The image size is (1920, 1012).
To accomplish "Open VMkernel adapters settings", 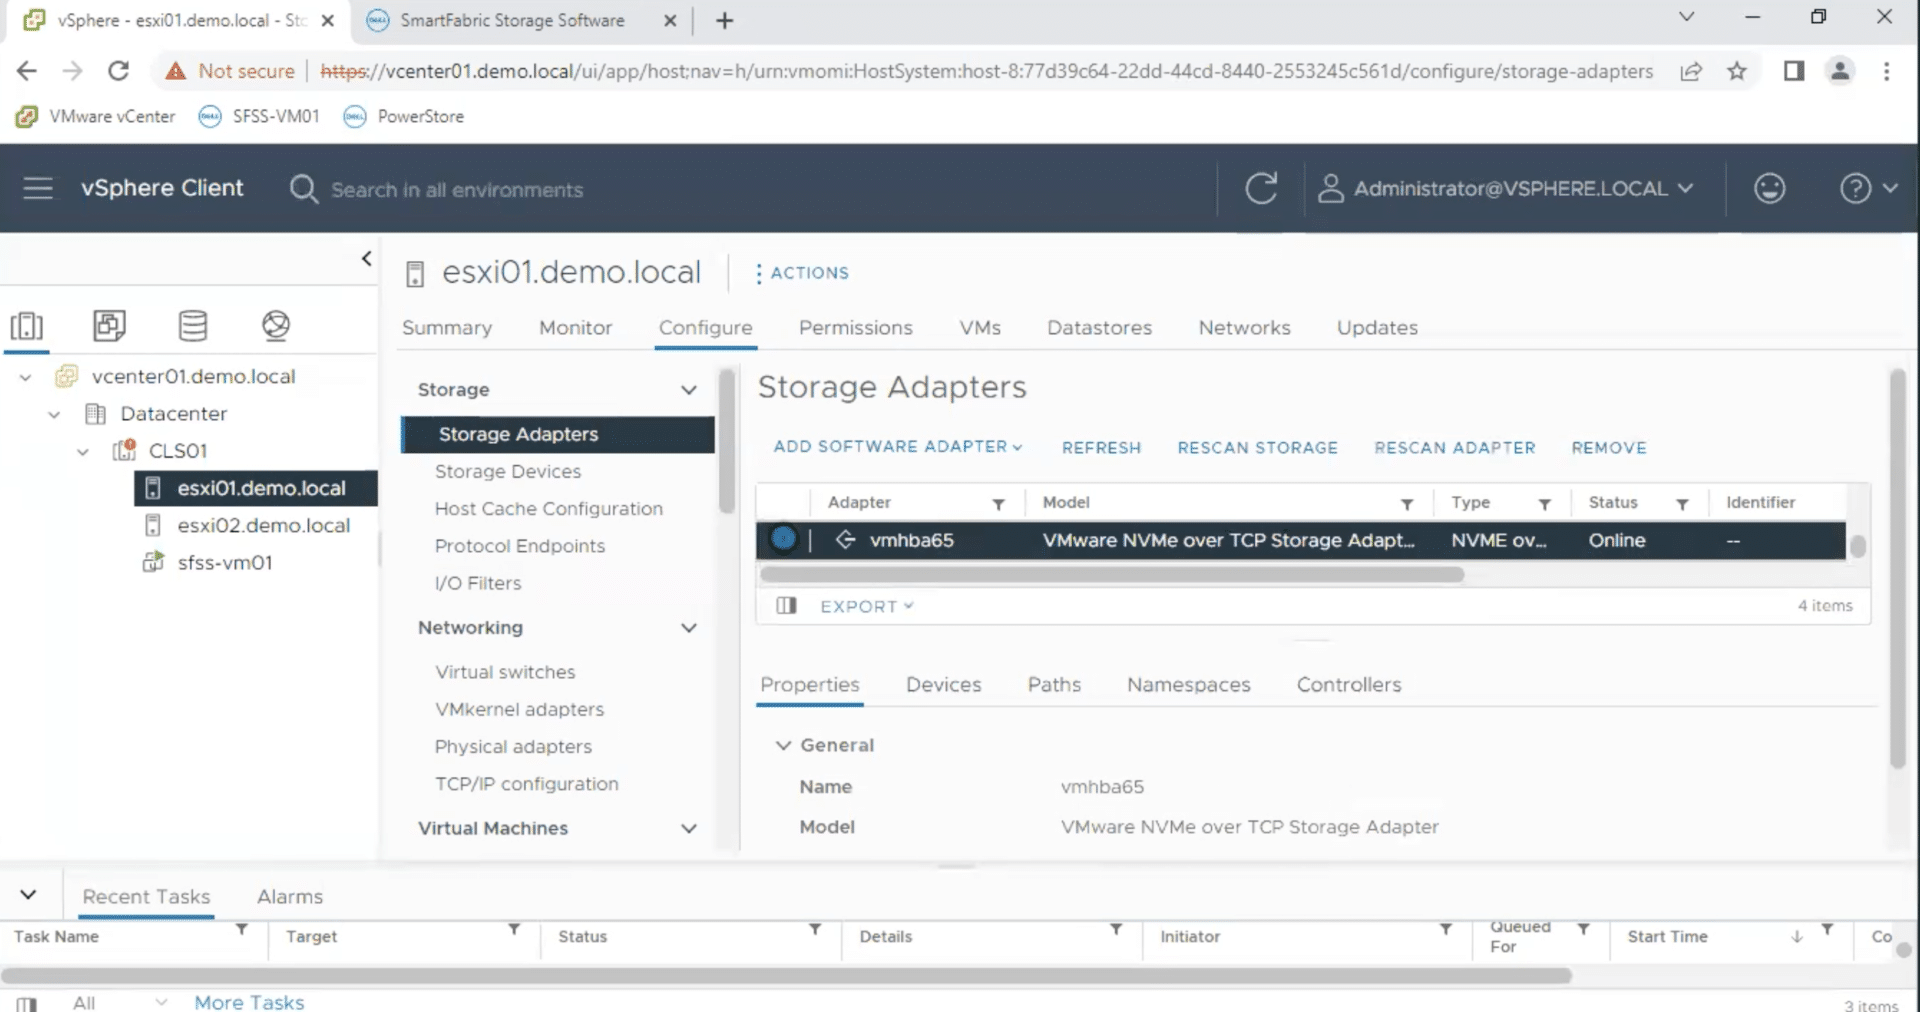I will click(x=519, y=709).
